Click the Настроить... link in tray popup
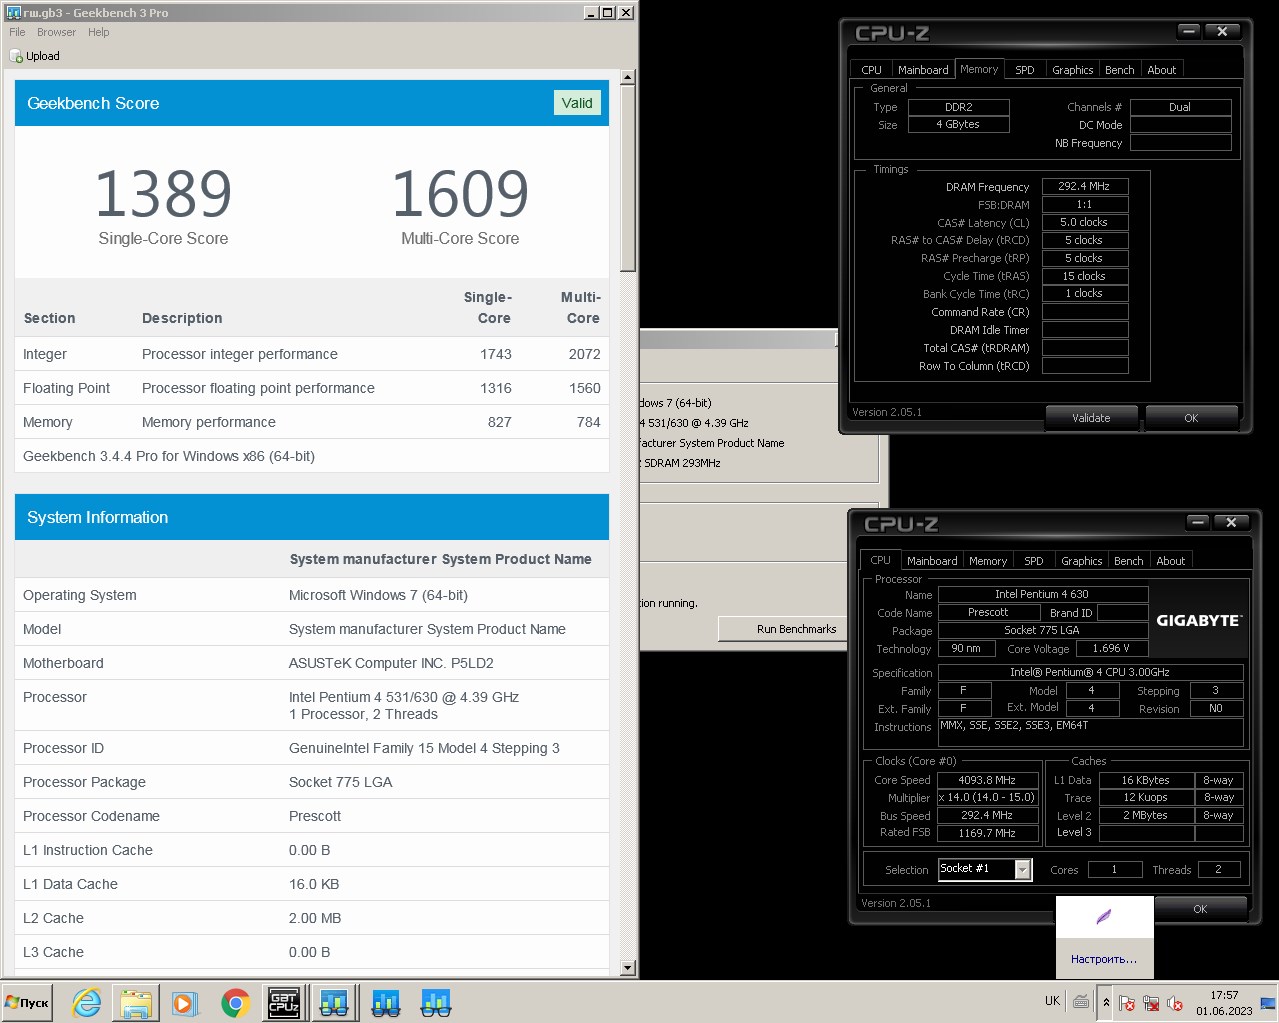 click(x=1103, y=959)
